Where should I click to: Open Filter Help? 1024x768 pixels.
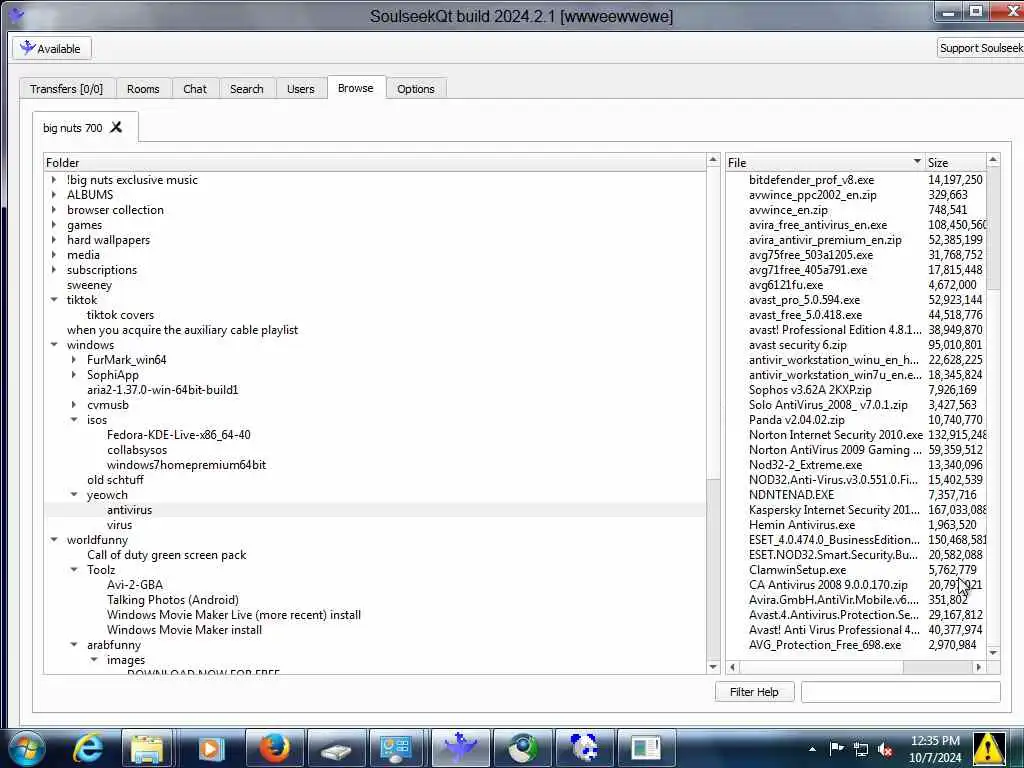point(754,692)
